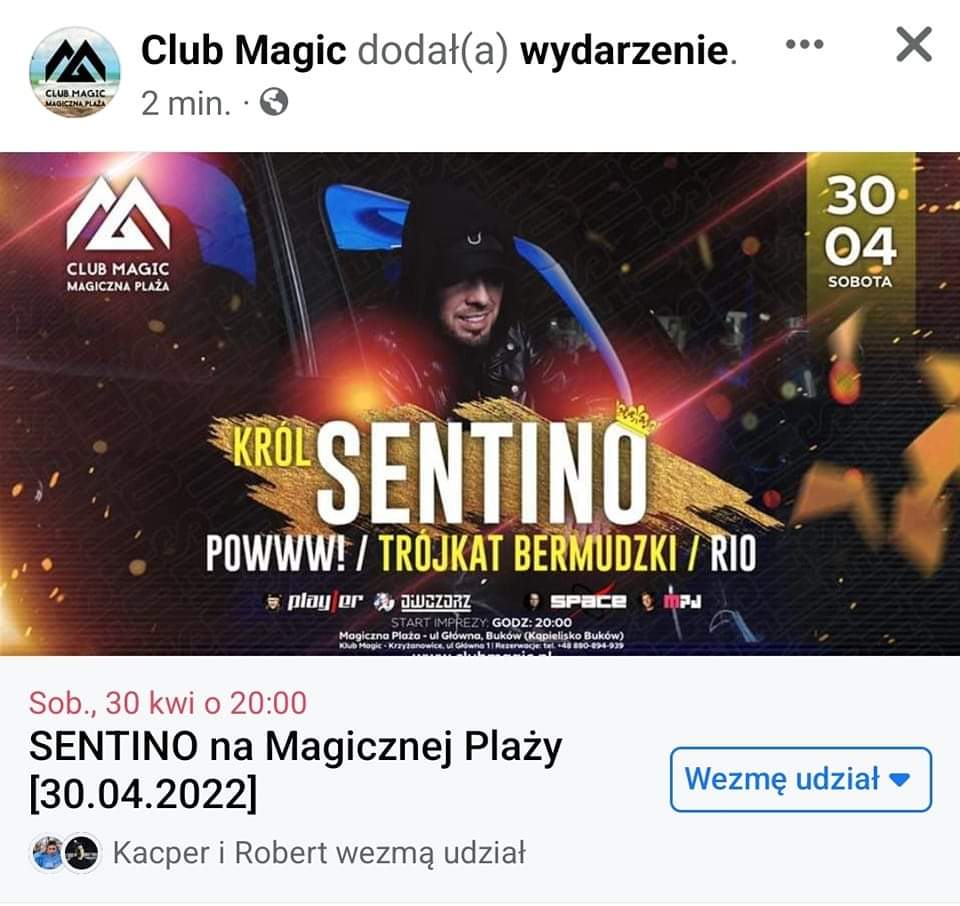
Task: Open the first attendee avatar
Action: pyautogui.click(x=48, y=853)
